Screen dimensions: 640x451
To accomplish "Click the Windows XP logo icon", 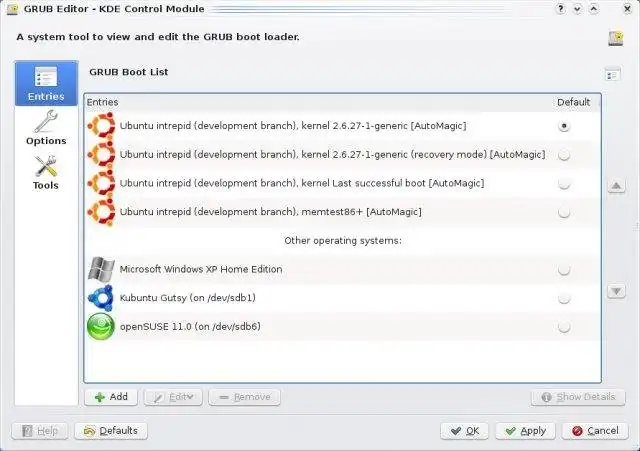I will click(101, 269).
